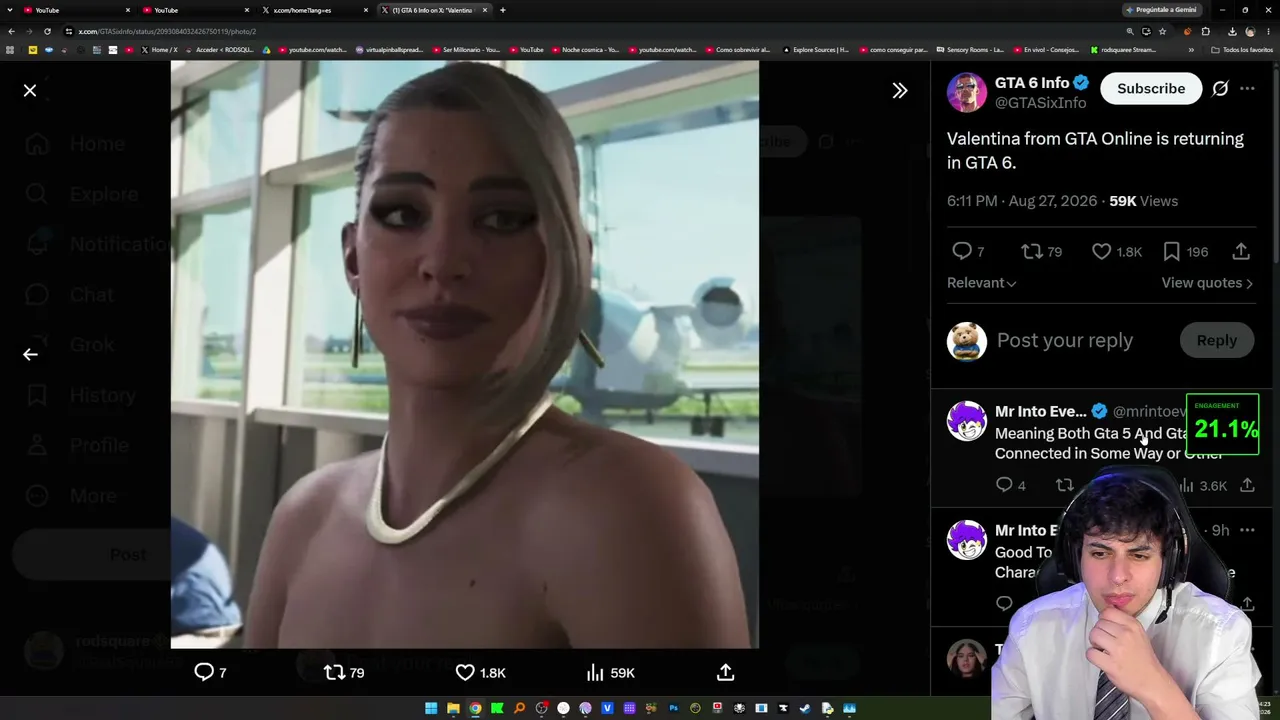This screenshot has width=1280, height=720.
Task: Open the @GTASixInfo handle link
Action: pos(1040,103)
